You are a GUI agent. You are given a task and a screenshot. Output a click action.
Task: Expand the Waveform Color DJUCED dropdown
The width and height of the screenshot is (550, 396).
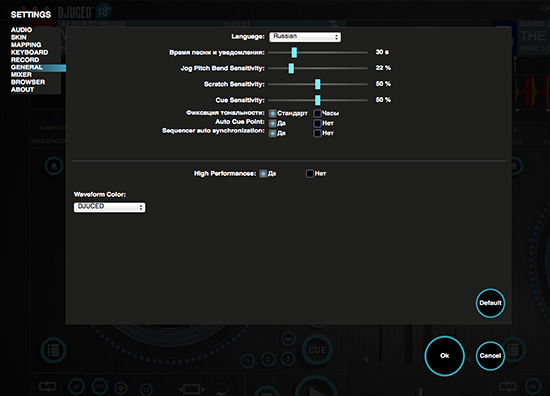(x=109, y=207)
